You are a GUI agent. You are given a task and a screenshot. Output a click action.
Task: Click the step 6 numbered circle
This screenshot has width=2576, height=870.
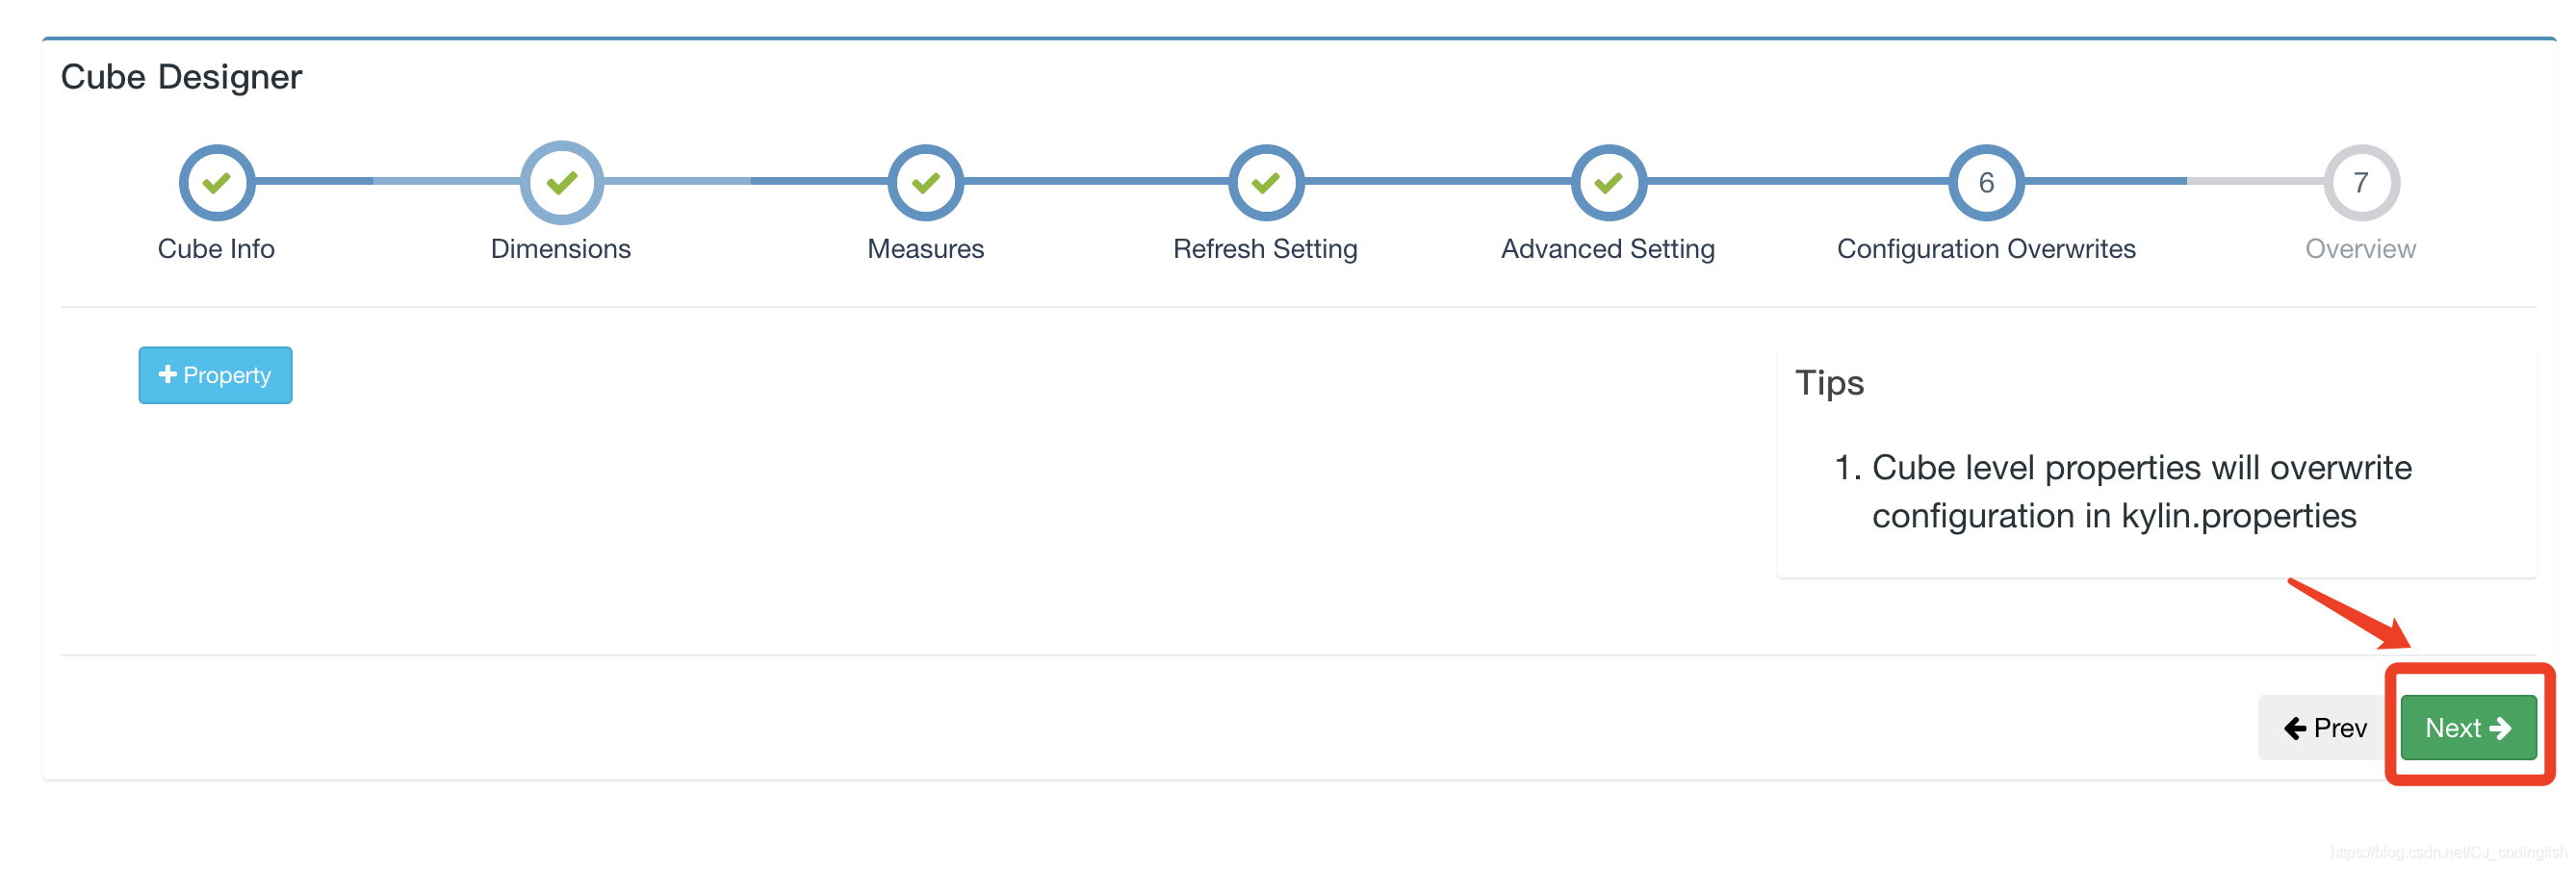[1986, 183]
